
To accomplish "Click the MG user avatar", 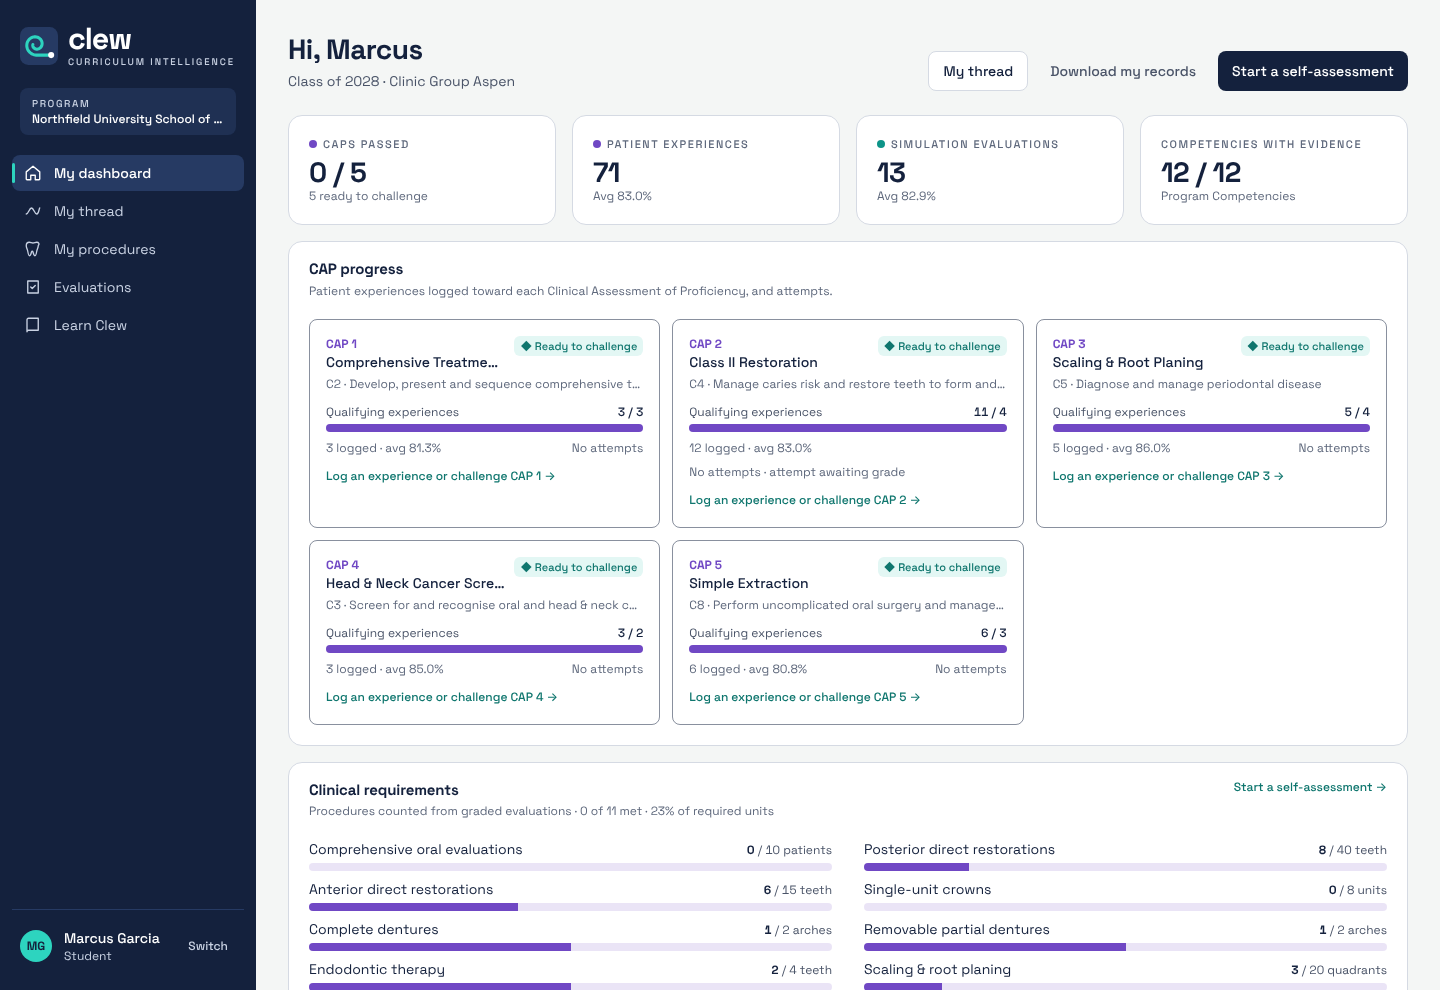I will [36, 946].
